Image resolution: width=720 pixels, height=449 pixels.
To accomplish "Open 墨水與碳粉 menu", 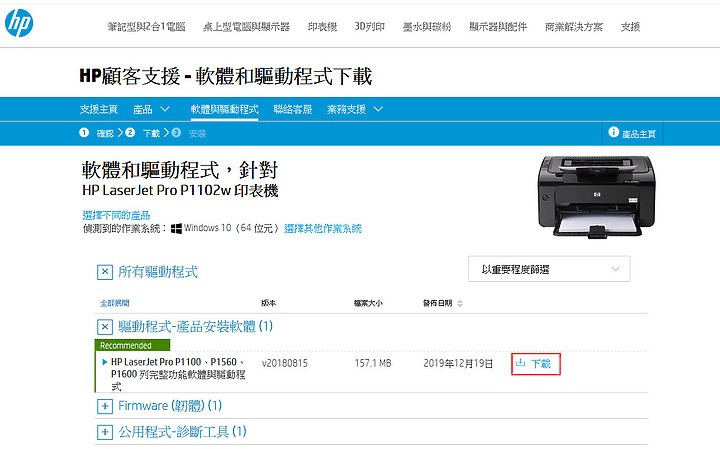I will [427, 27].
